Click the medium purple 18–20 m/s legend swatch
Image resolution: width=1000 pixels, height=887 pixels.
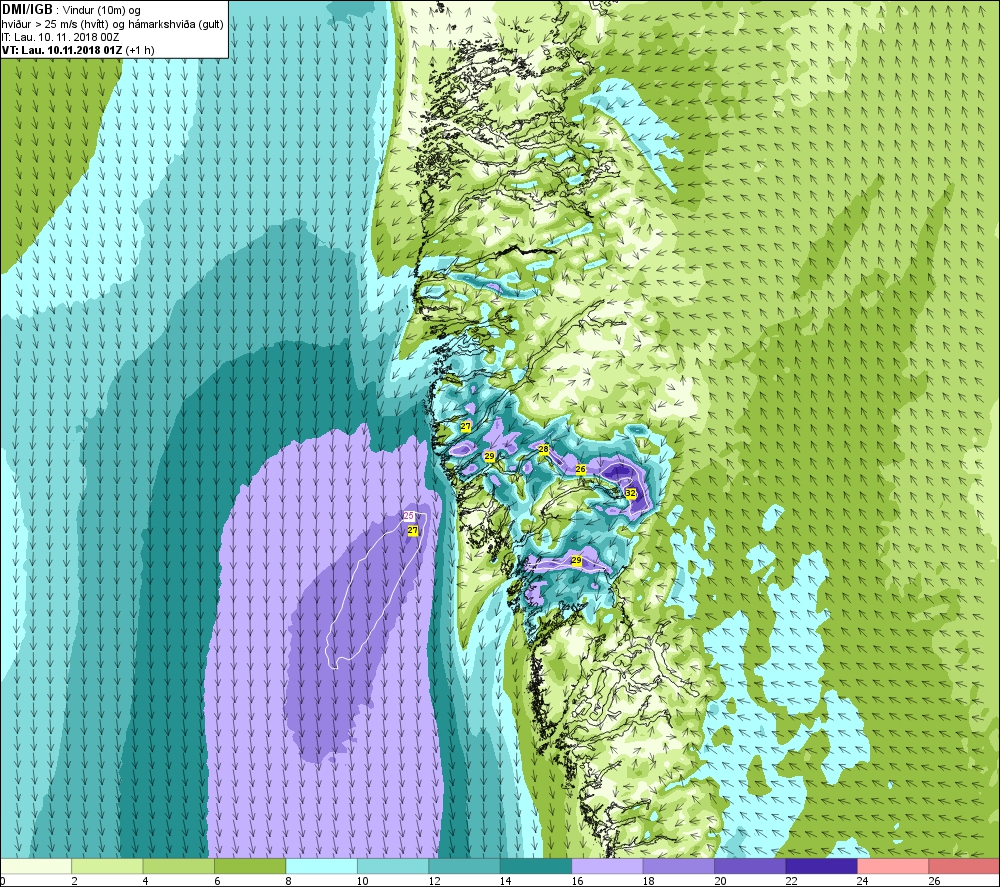tap(679, 866)
